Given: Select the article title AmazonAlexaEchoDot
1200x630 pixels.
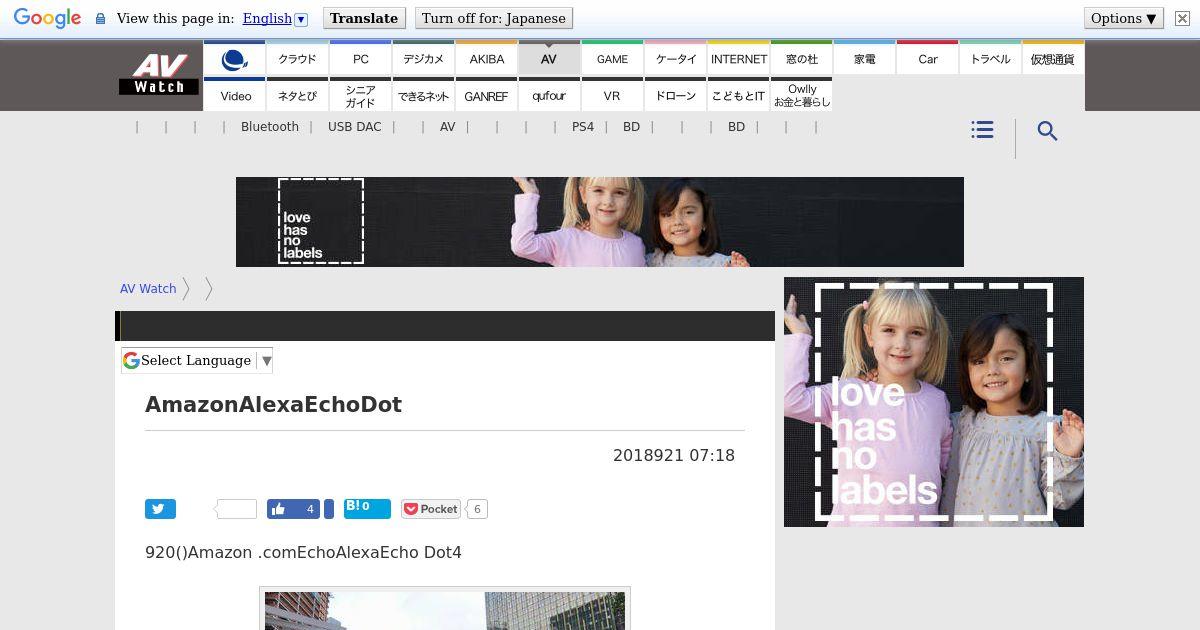Looking at the screenshot, I should (274, 405).
